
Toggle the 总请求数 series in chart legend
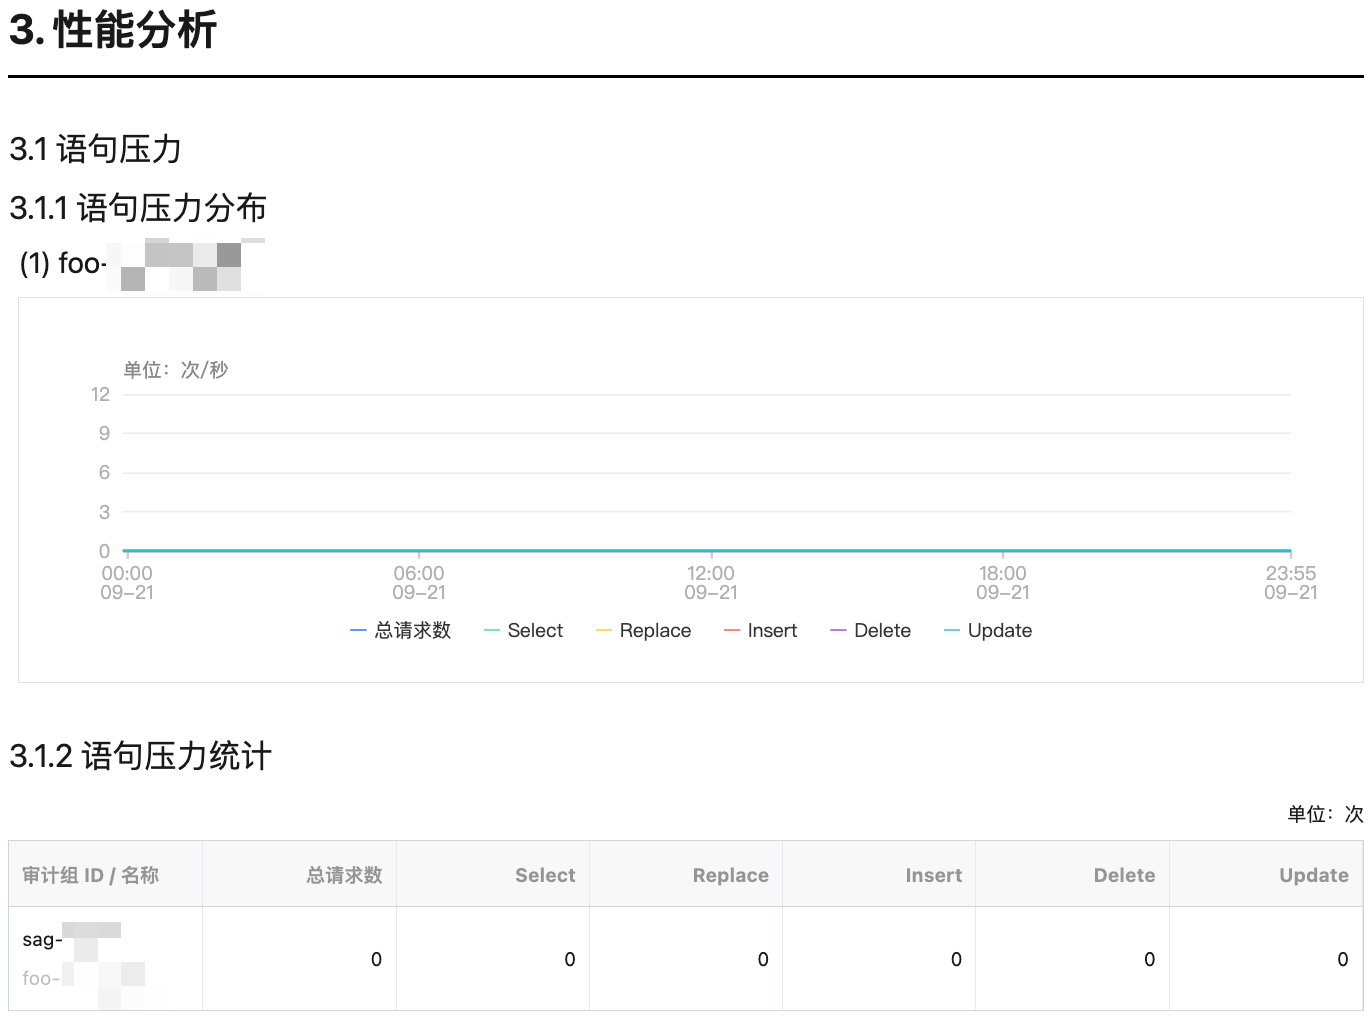402,631
